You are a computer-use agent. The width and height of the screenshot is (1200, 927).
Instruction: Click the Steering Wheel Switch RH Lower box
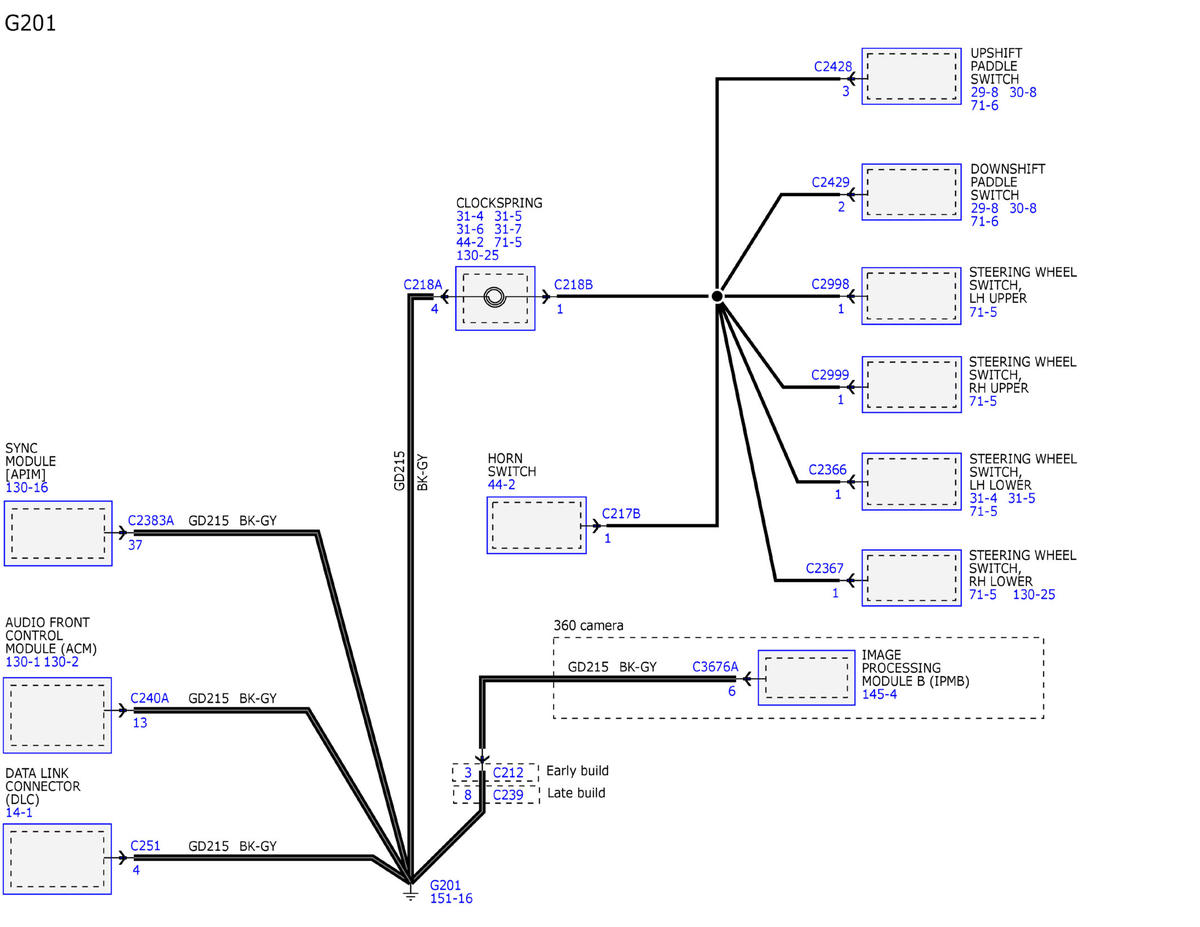pos(911,577)
